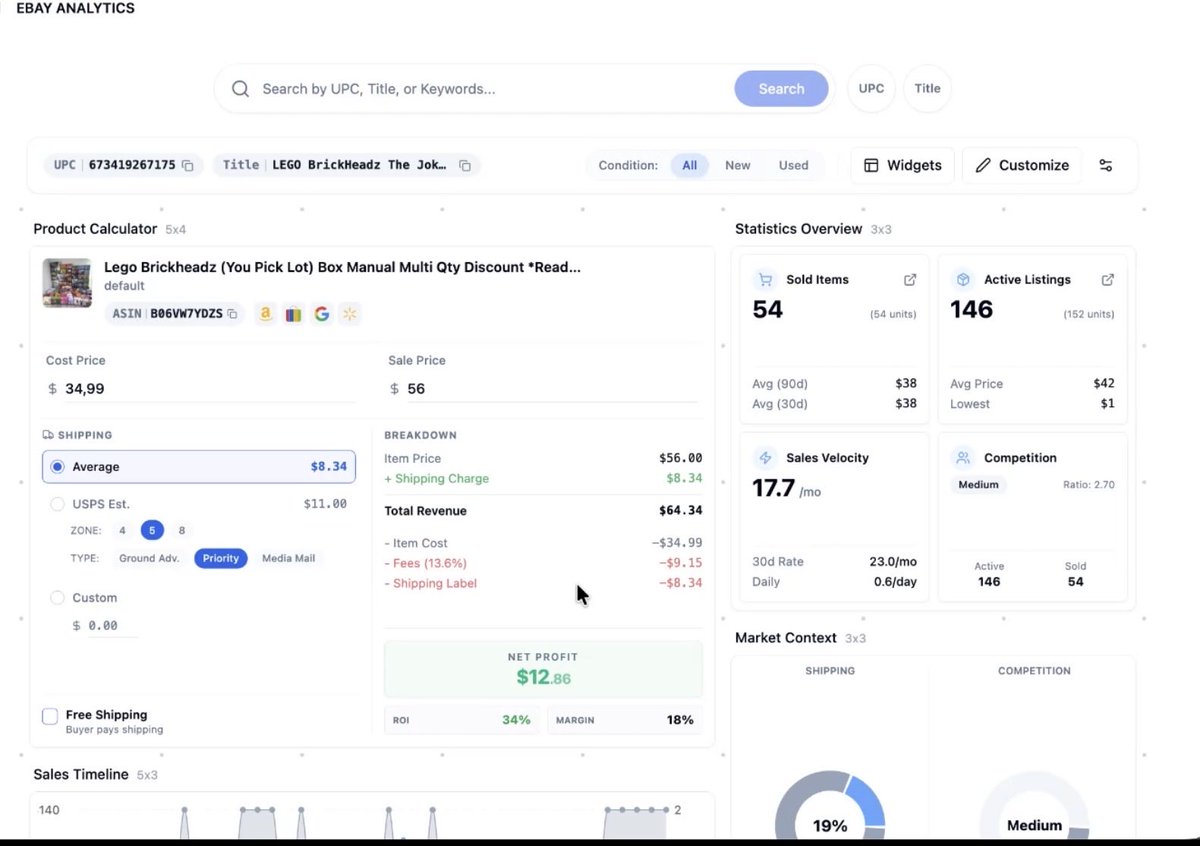Screen dimensions: 1200x846
Task: Click the Sales Velocity lightning icon
Action: click(766, 458)
